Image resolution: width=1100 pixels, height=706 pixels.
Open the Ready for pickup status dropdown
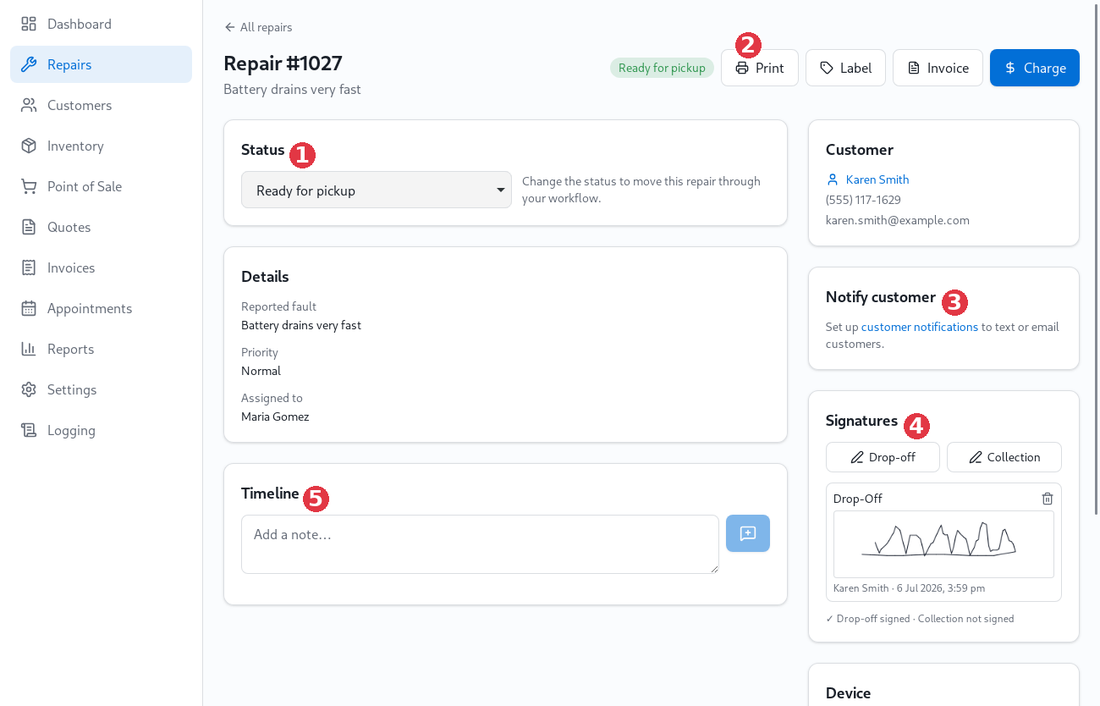pyautogui.click(x=376, y=190)
